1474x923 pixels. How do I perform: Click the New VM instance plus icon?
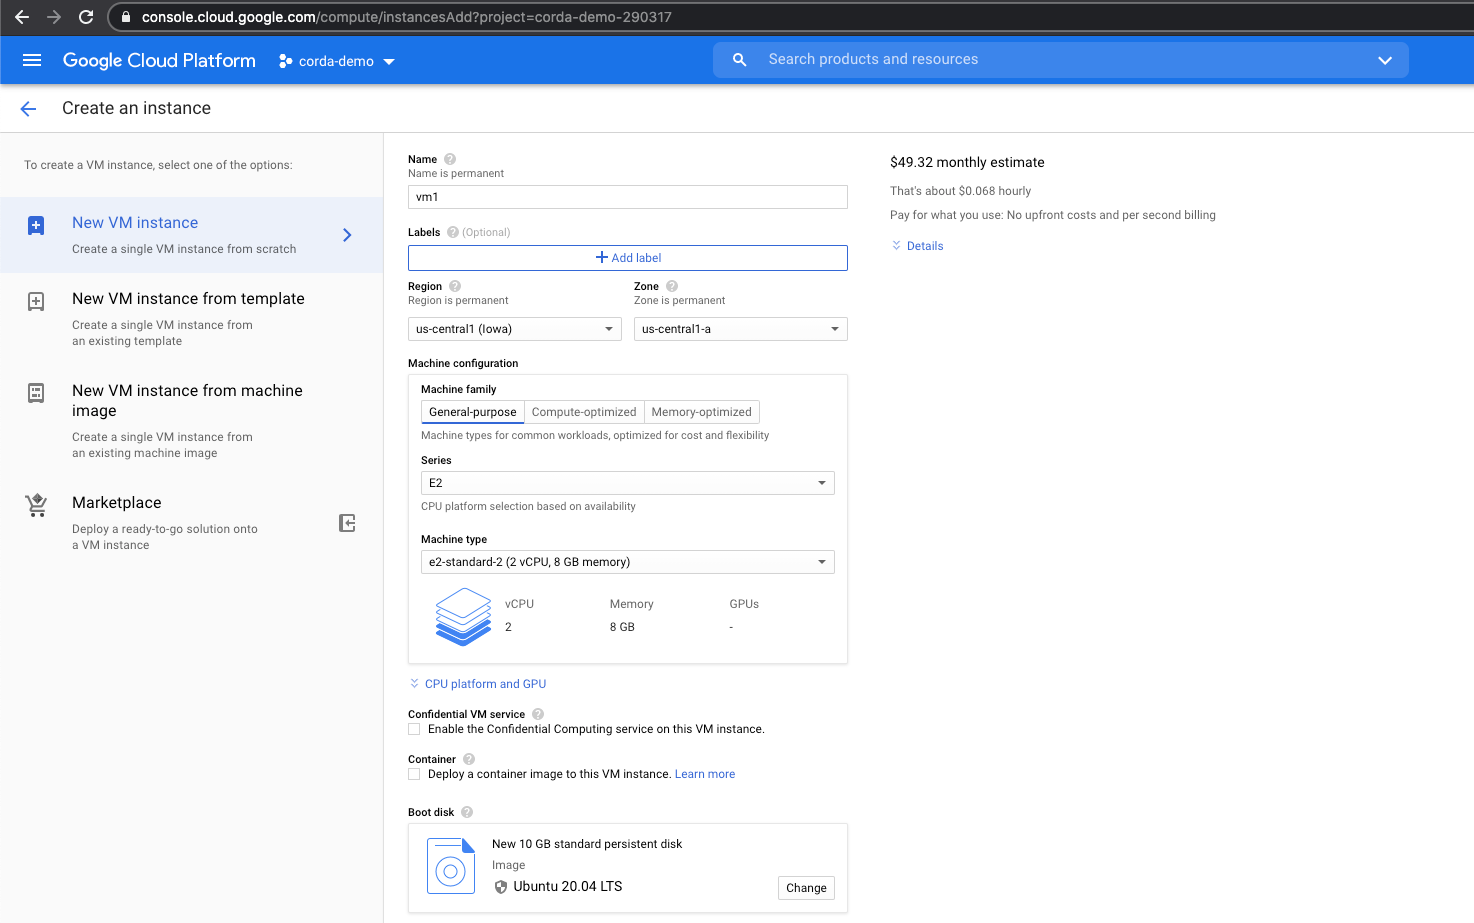click(36, 225)
